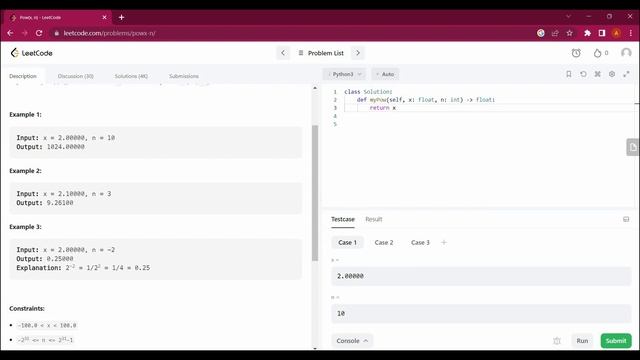Screen dimensions: 640x360
Task: Open the timer alarm clock icon
Action: tap(576, 53)
